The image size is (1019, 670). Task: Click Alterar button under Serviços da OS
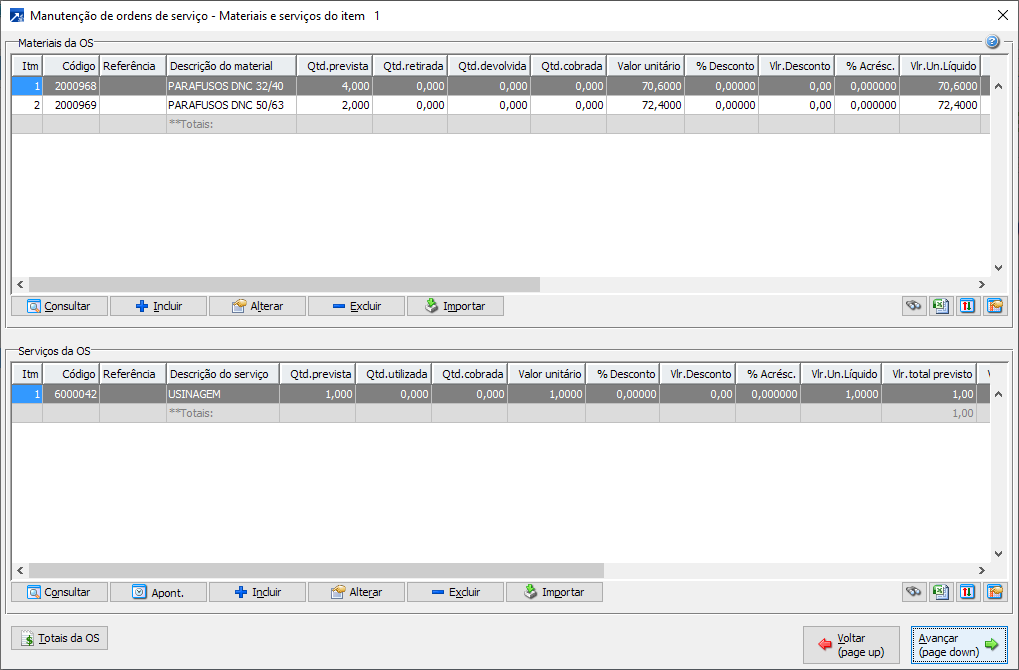[356, 592]
